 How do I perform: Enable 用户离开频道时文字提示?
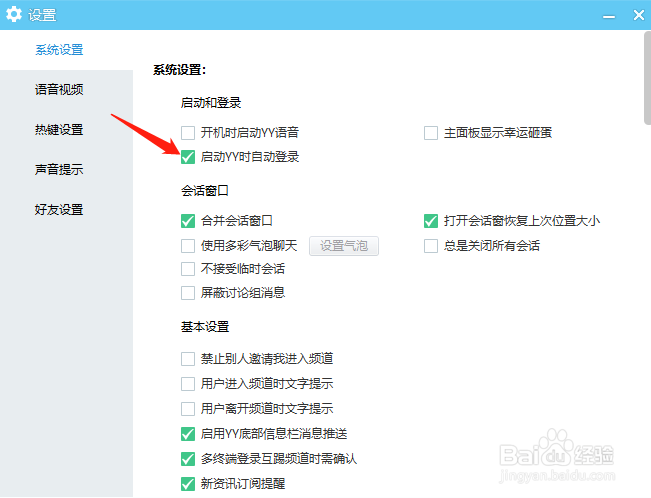tap(188, 409)
